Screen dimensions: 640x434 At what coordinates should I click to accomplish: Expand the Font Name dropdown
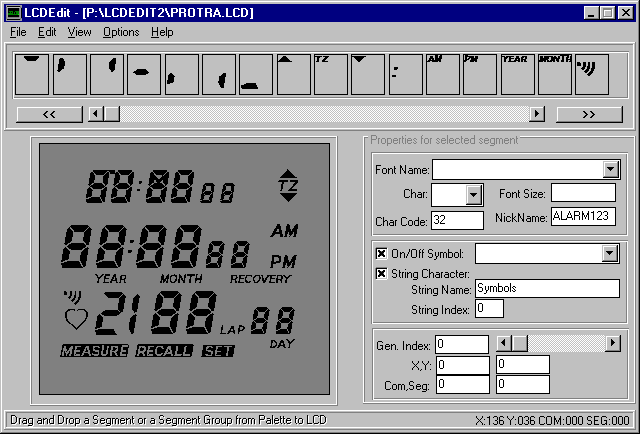[x=611, y=169]
